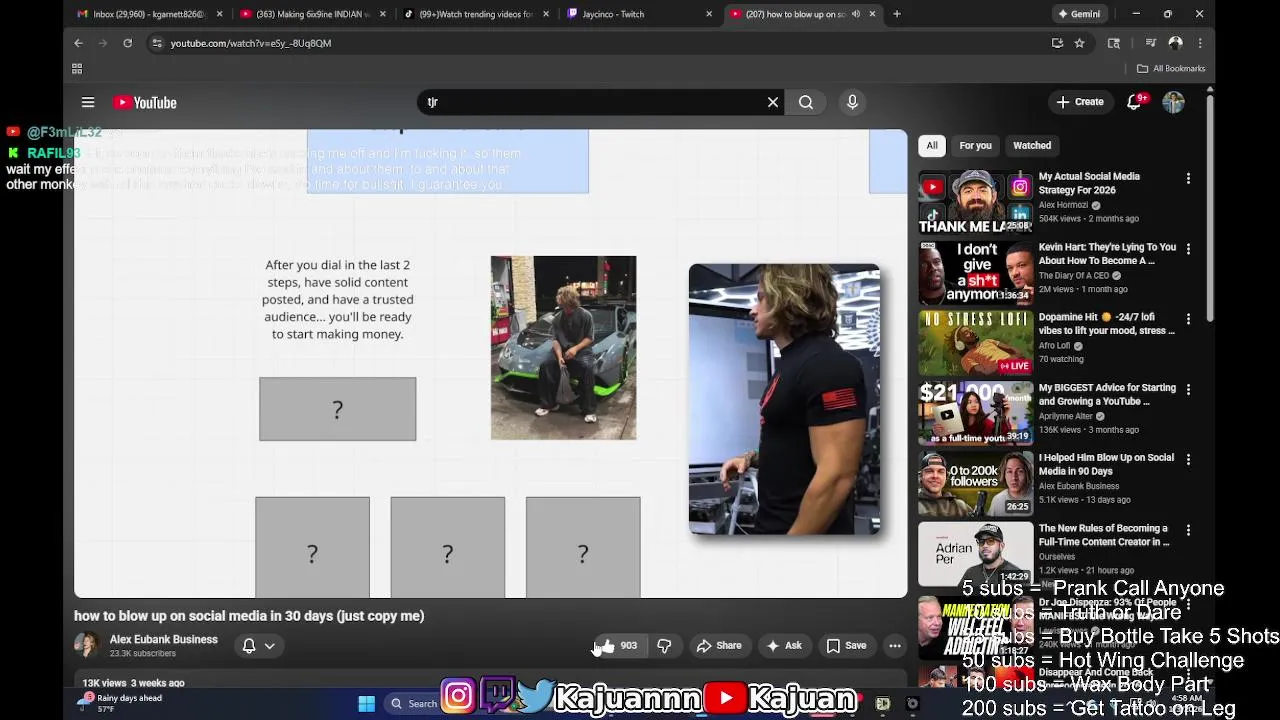Go back to the previous page

tap(78, 43)
